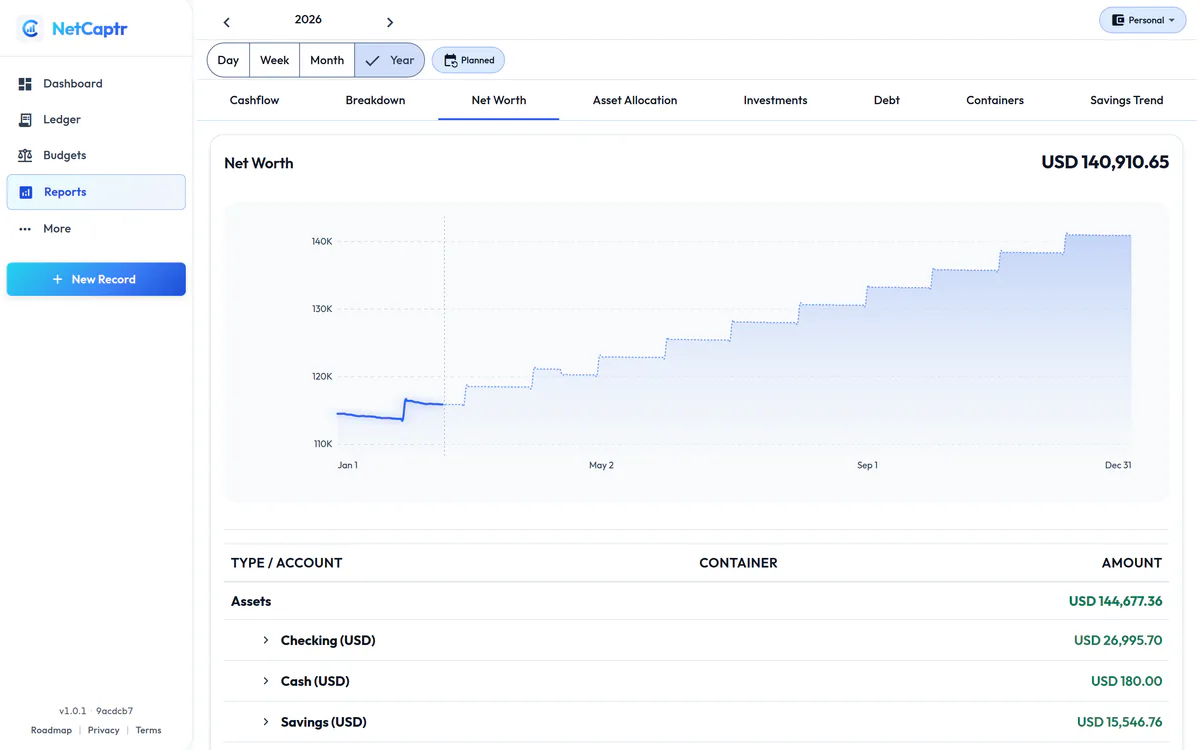The height and width of the screenshot is (750, 1200).
Task: Expand the Checking (USD) row
Action: (x=266, y=640)
